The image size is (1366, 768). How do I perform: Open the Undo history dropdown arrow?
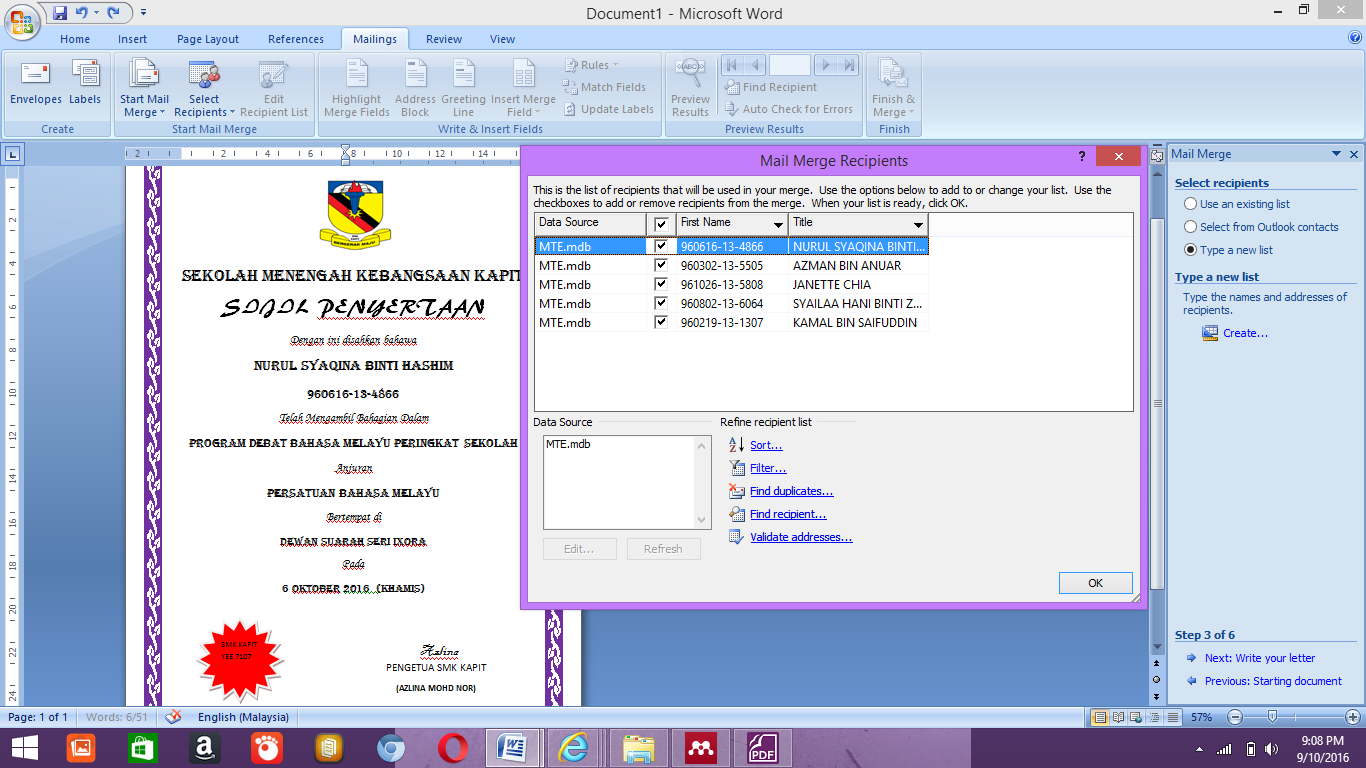(96, 13)
